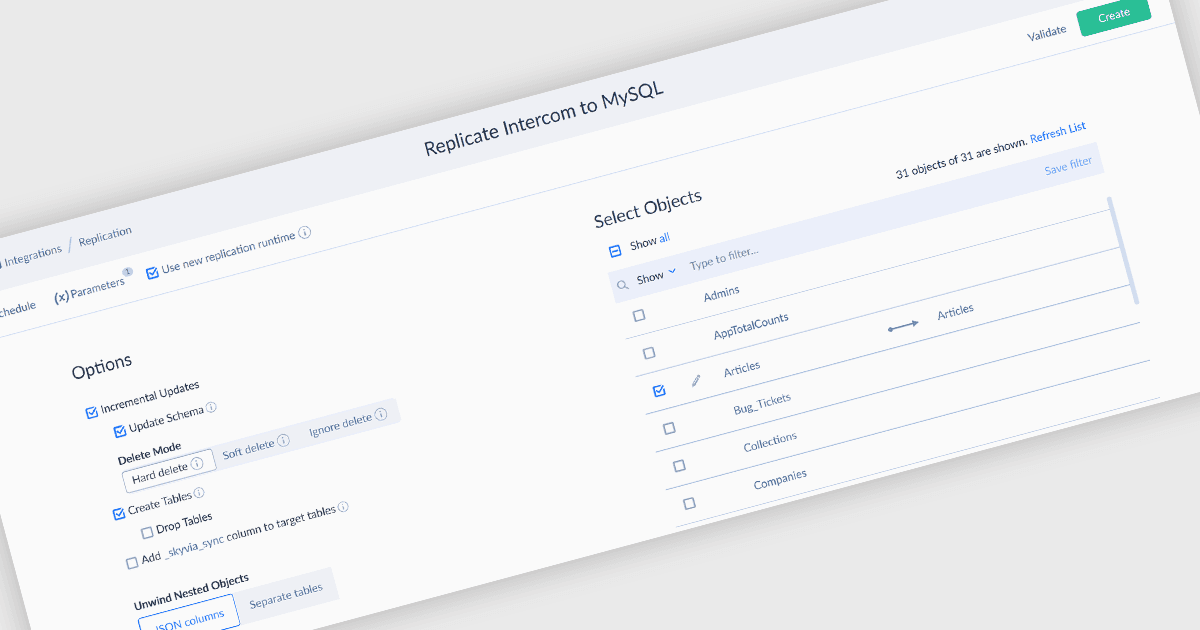Screen dimensions: 1200x630
Task: Show info icon next to Create Tables
Action: [x=199, y=493]
